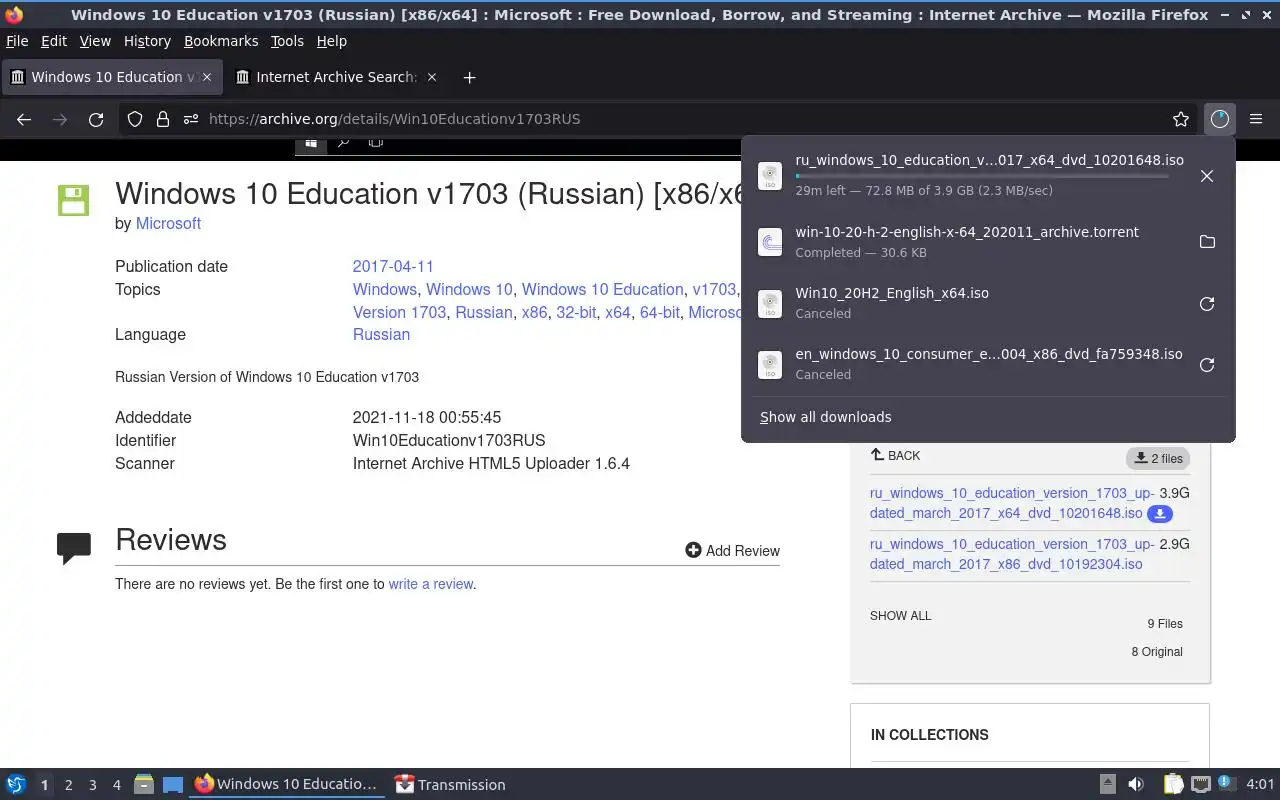1280x800 pixels.
Task: Open the Edit menu
Action: pos(54,41)
